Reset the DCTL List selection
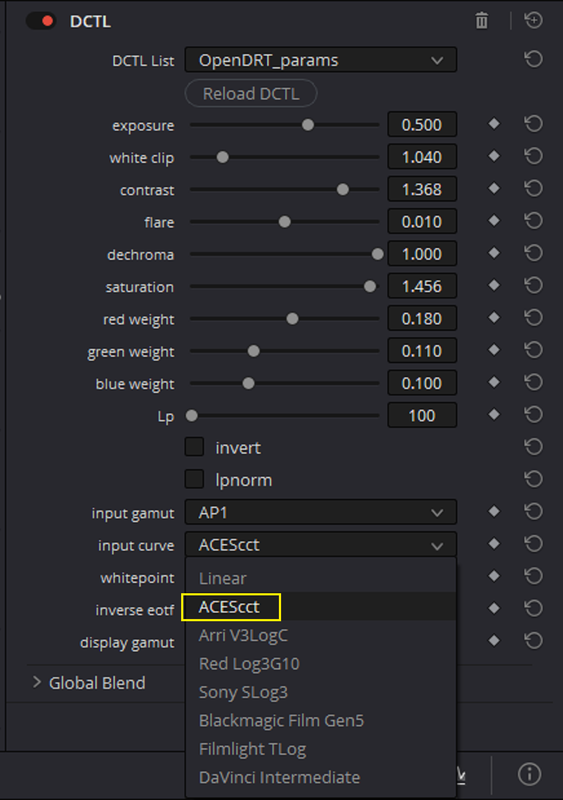This screenshot has height=800, width=563. (533, 59)
